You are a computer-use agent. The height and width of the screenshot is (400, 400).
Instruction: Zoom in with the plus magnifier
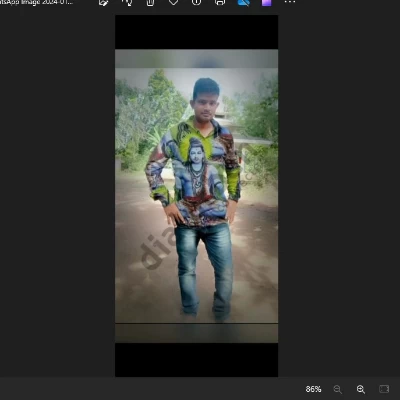click(361, 389)
